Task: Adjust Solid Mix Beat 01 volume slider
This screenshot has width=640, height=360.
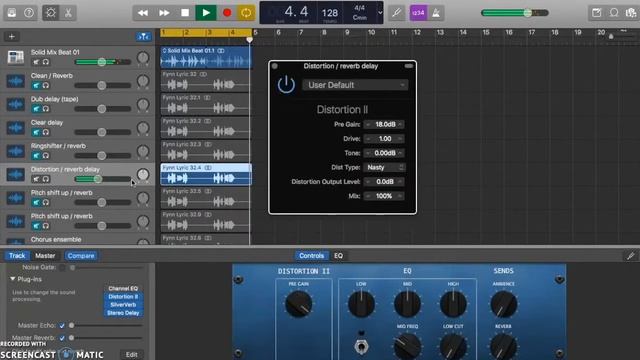Action: tap(103, 62)
